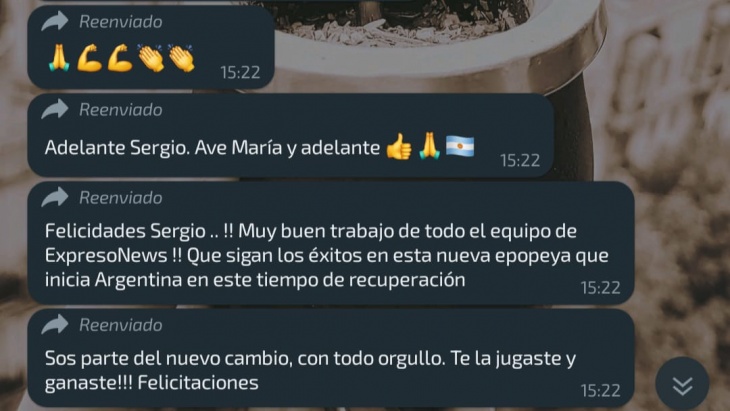Click forward arrow on 'Sos parte' message
The width and height of the screenshot is (730, 411).
(x=55, y=324)
